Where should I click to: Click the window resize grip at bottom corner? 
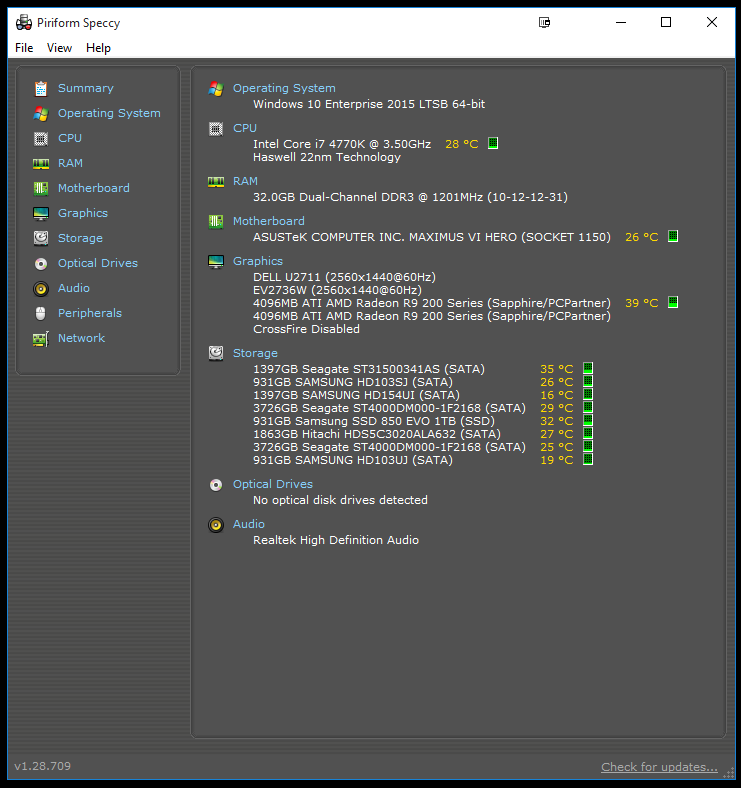728,773
